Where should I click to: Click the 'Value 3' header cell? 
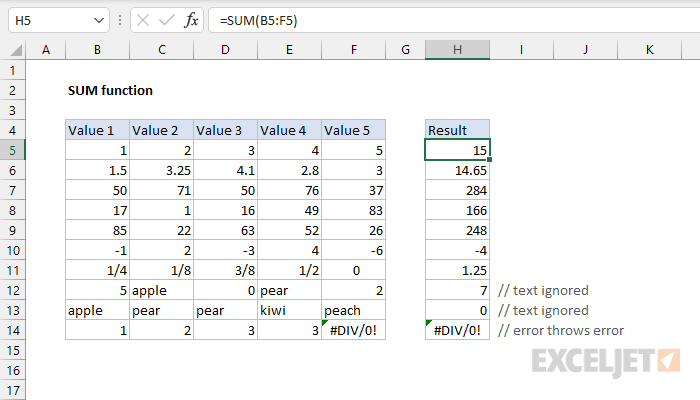click(225, 130)
